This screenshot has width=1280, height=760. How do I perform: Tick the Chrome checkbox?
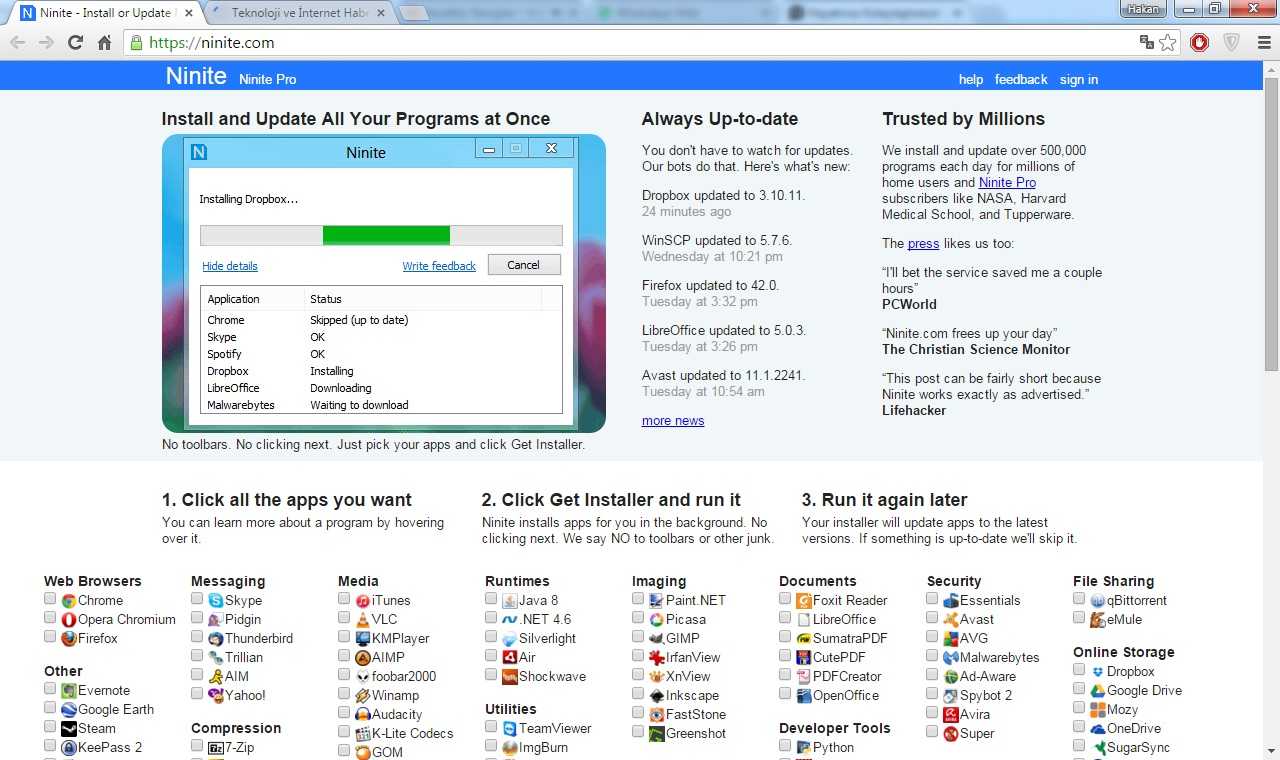50,599
